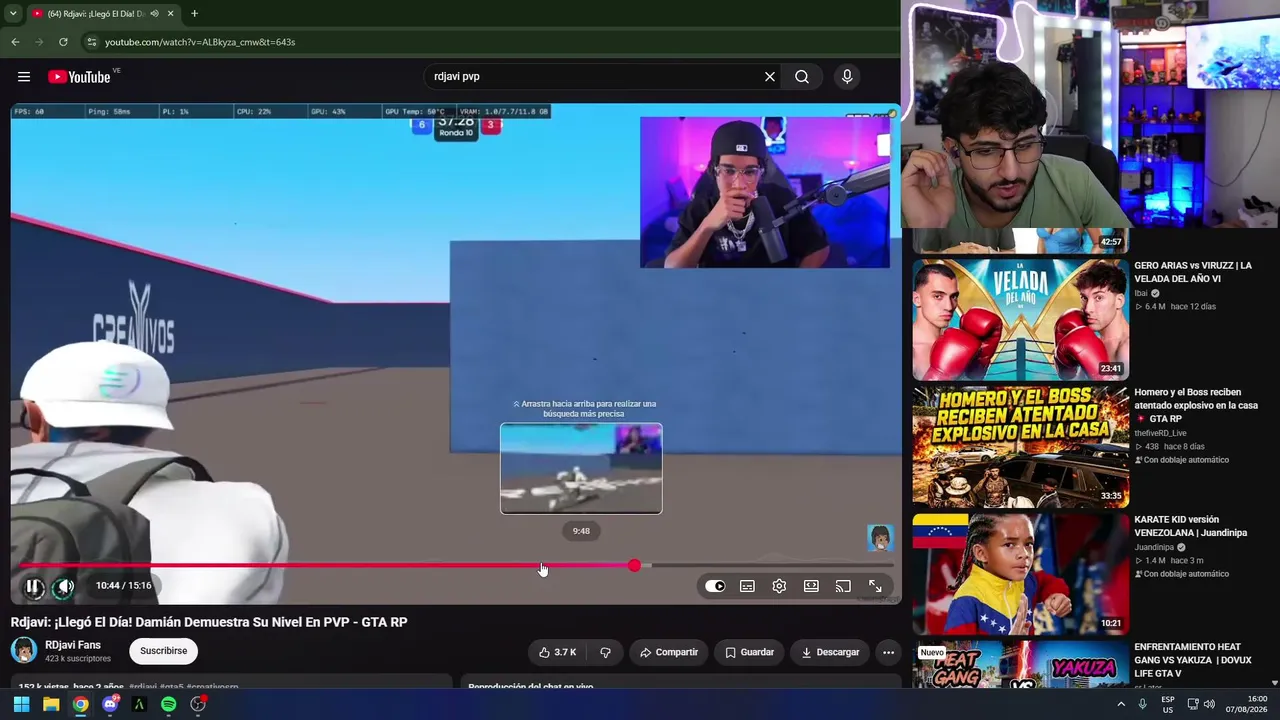Viewport: 1280px width, 720px height.
Task: Open the 'Homero y el Boss' video title
Action: (x=1196, y=405)
